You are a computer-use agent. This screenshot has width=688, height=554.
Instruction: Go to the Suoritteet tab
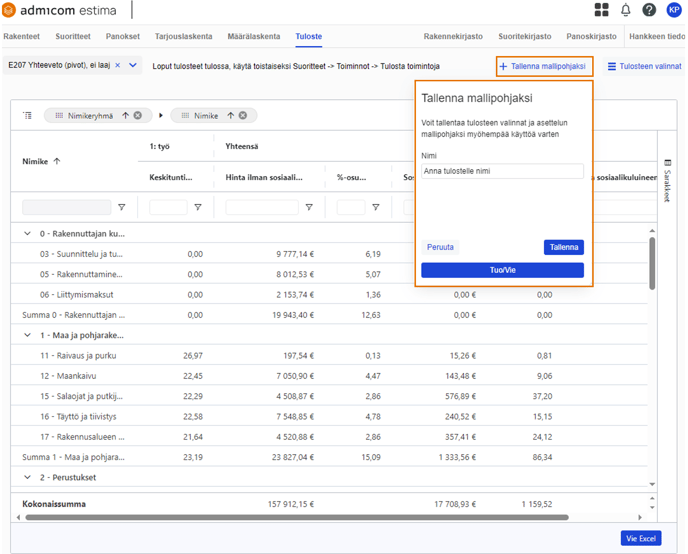[73, 36]
